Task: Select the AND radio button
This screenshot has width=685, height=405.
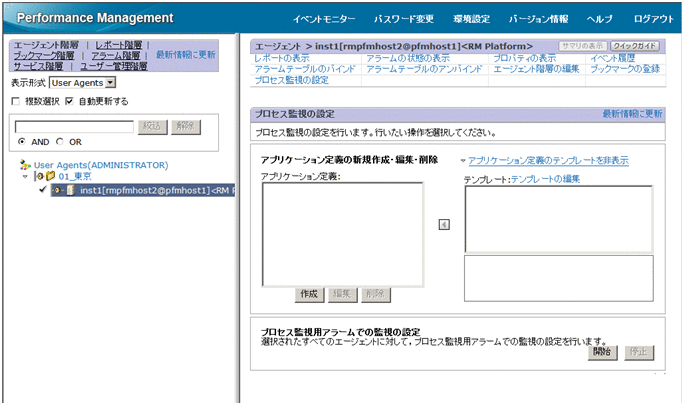Action: (x=21, y=142)
